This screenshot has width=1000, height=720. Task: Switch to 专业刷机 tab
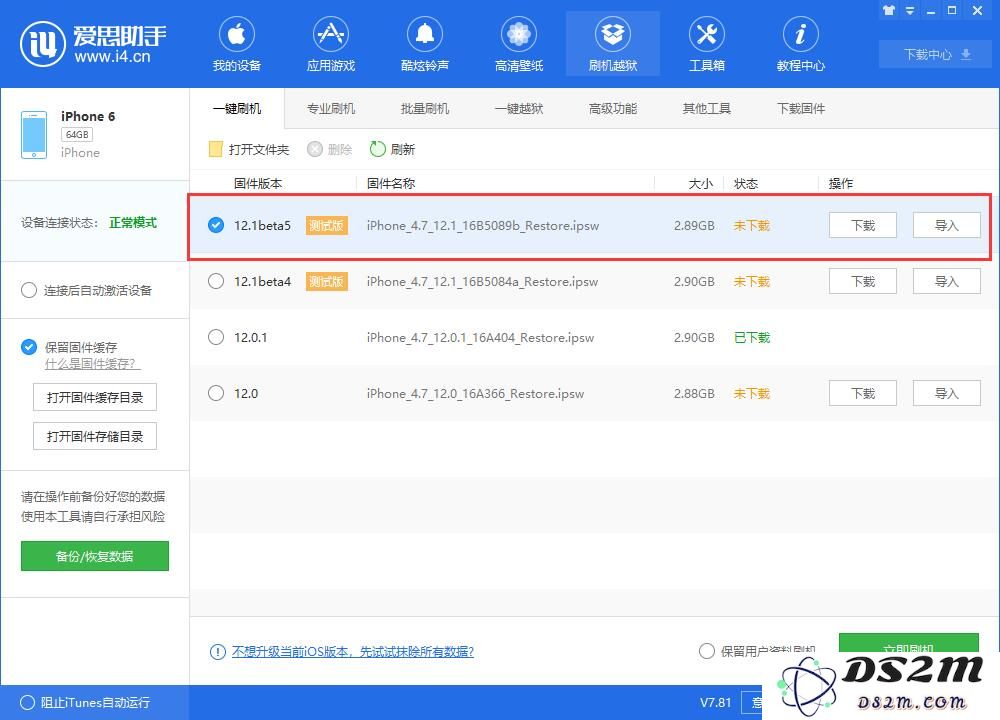(x=330, y=108)
